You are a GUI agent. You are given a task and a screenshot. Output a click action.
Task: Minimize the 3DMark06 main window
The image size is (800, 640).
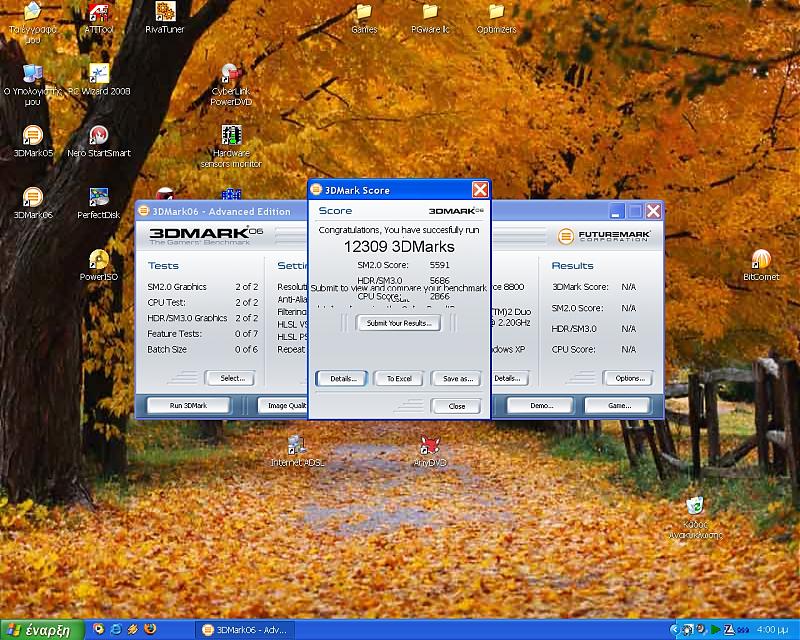[x=617, y=211]
